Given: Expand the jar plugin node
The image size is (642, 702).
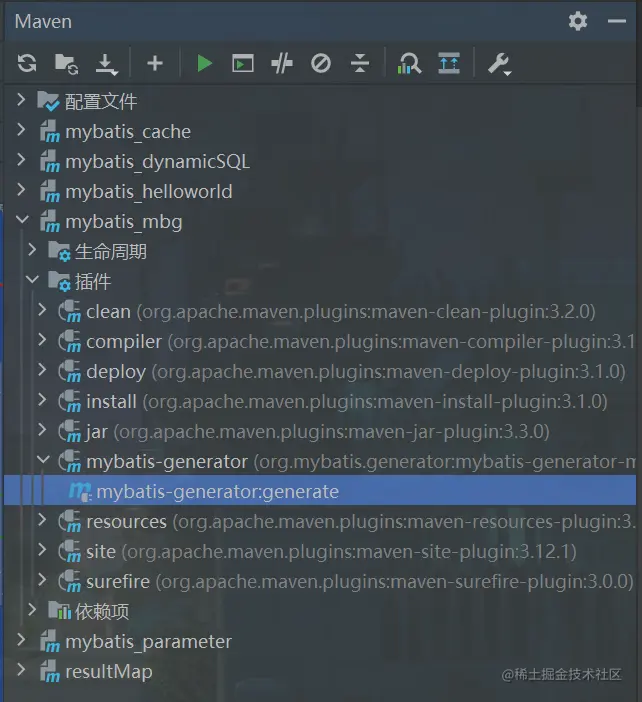Looking at the screenshot, I should (42, 429).
